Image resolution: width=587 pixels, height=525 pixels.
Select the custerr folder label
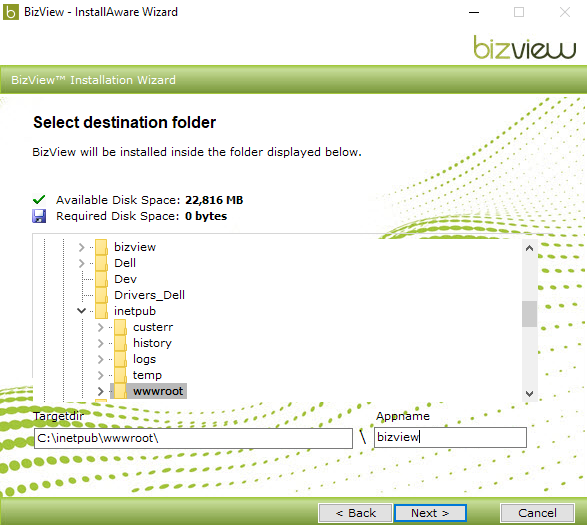(x=153, y=327)
